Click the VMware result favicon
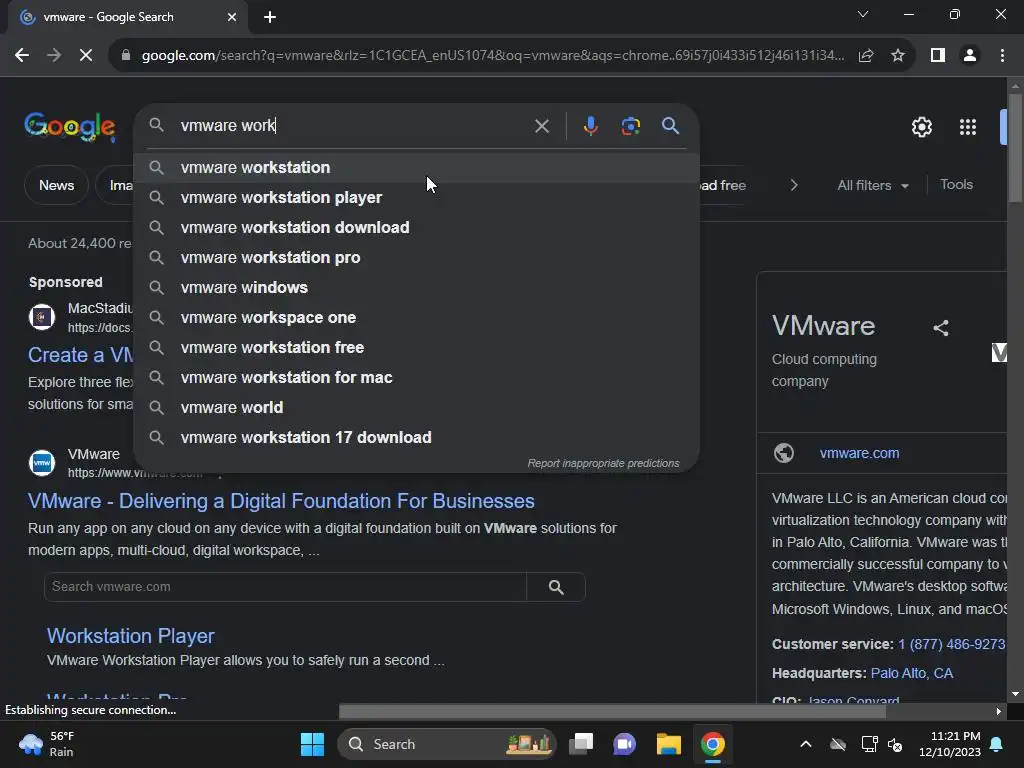Viewport: 1024px width, 768px height. [42, 463]
